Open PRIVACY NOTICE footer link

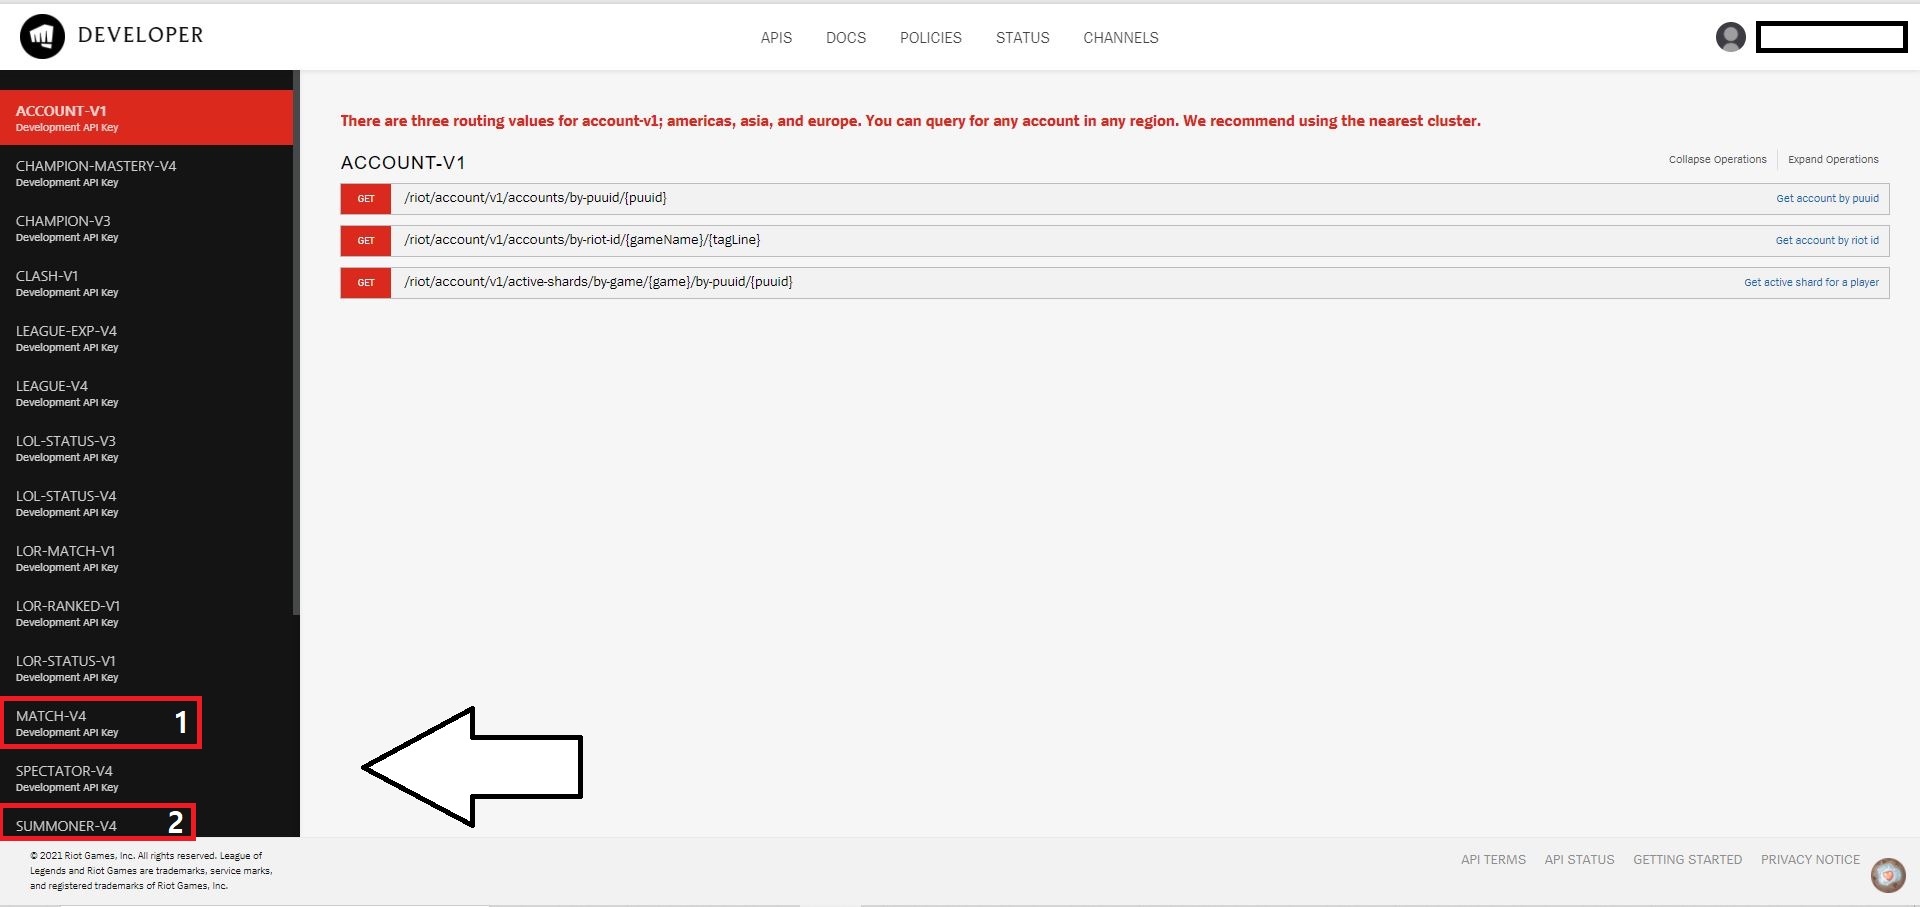[1810, 860]
